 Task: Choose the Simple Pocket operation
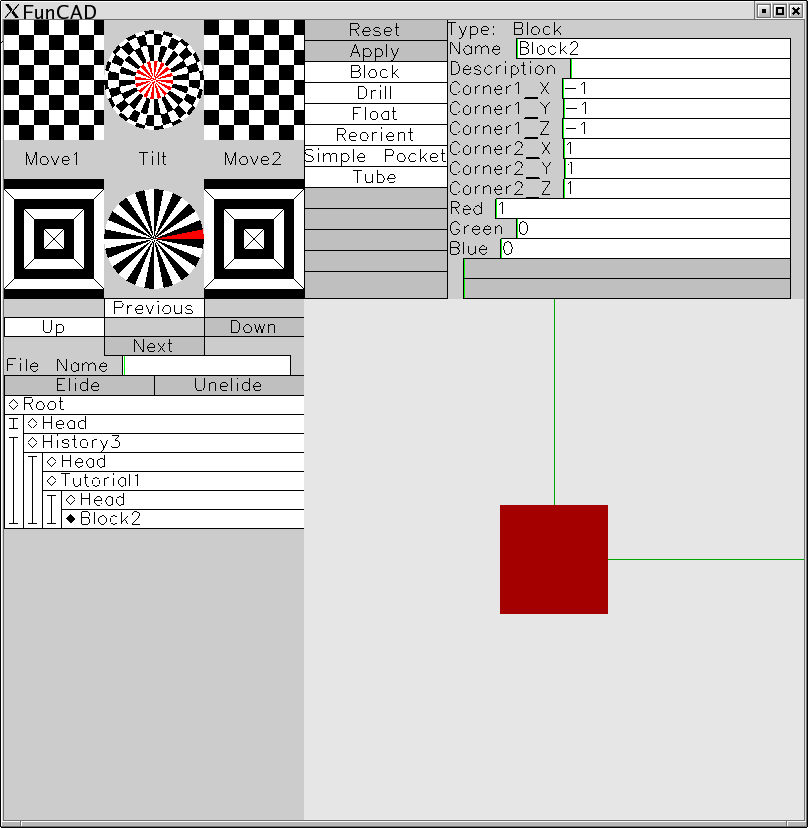(x=375, y=156)
